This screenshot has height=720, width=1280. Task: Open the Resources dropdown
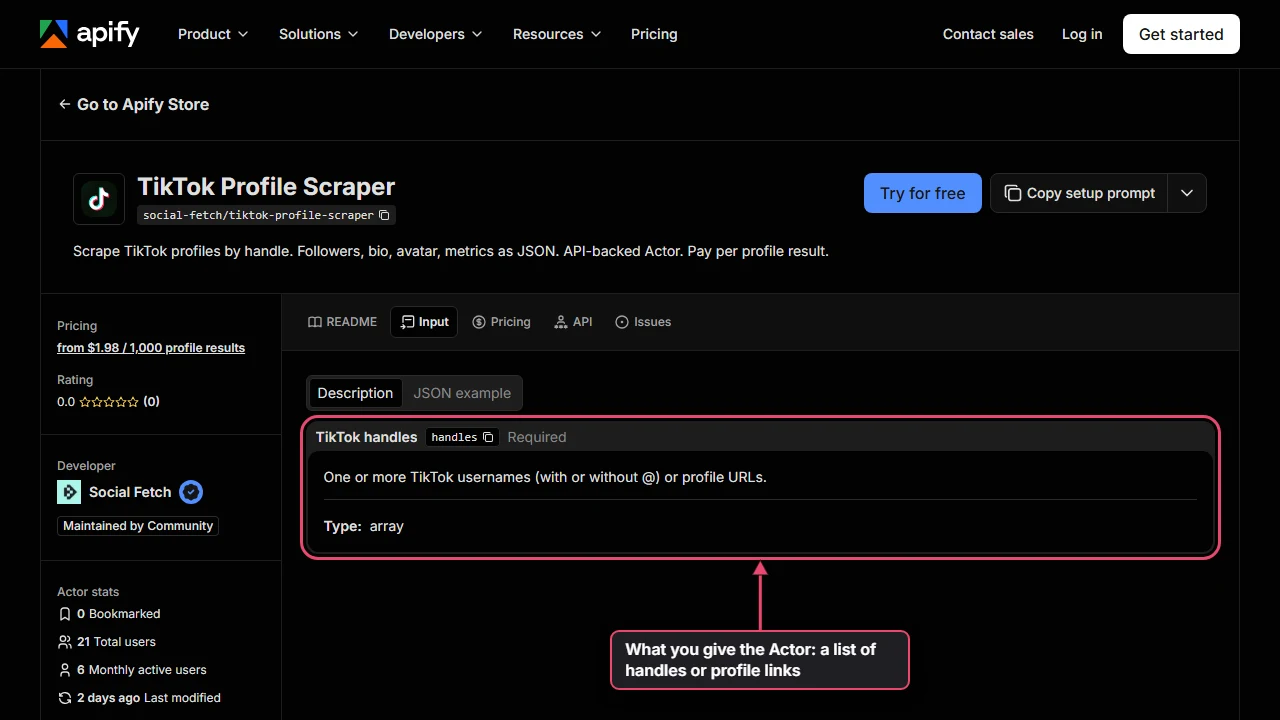click(557, 34)
